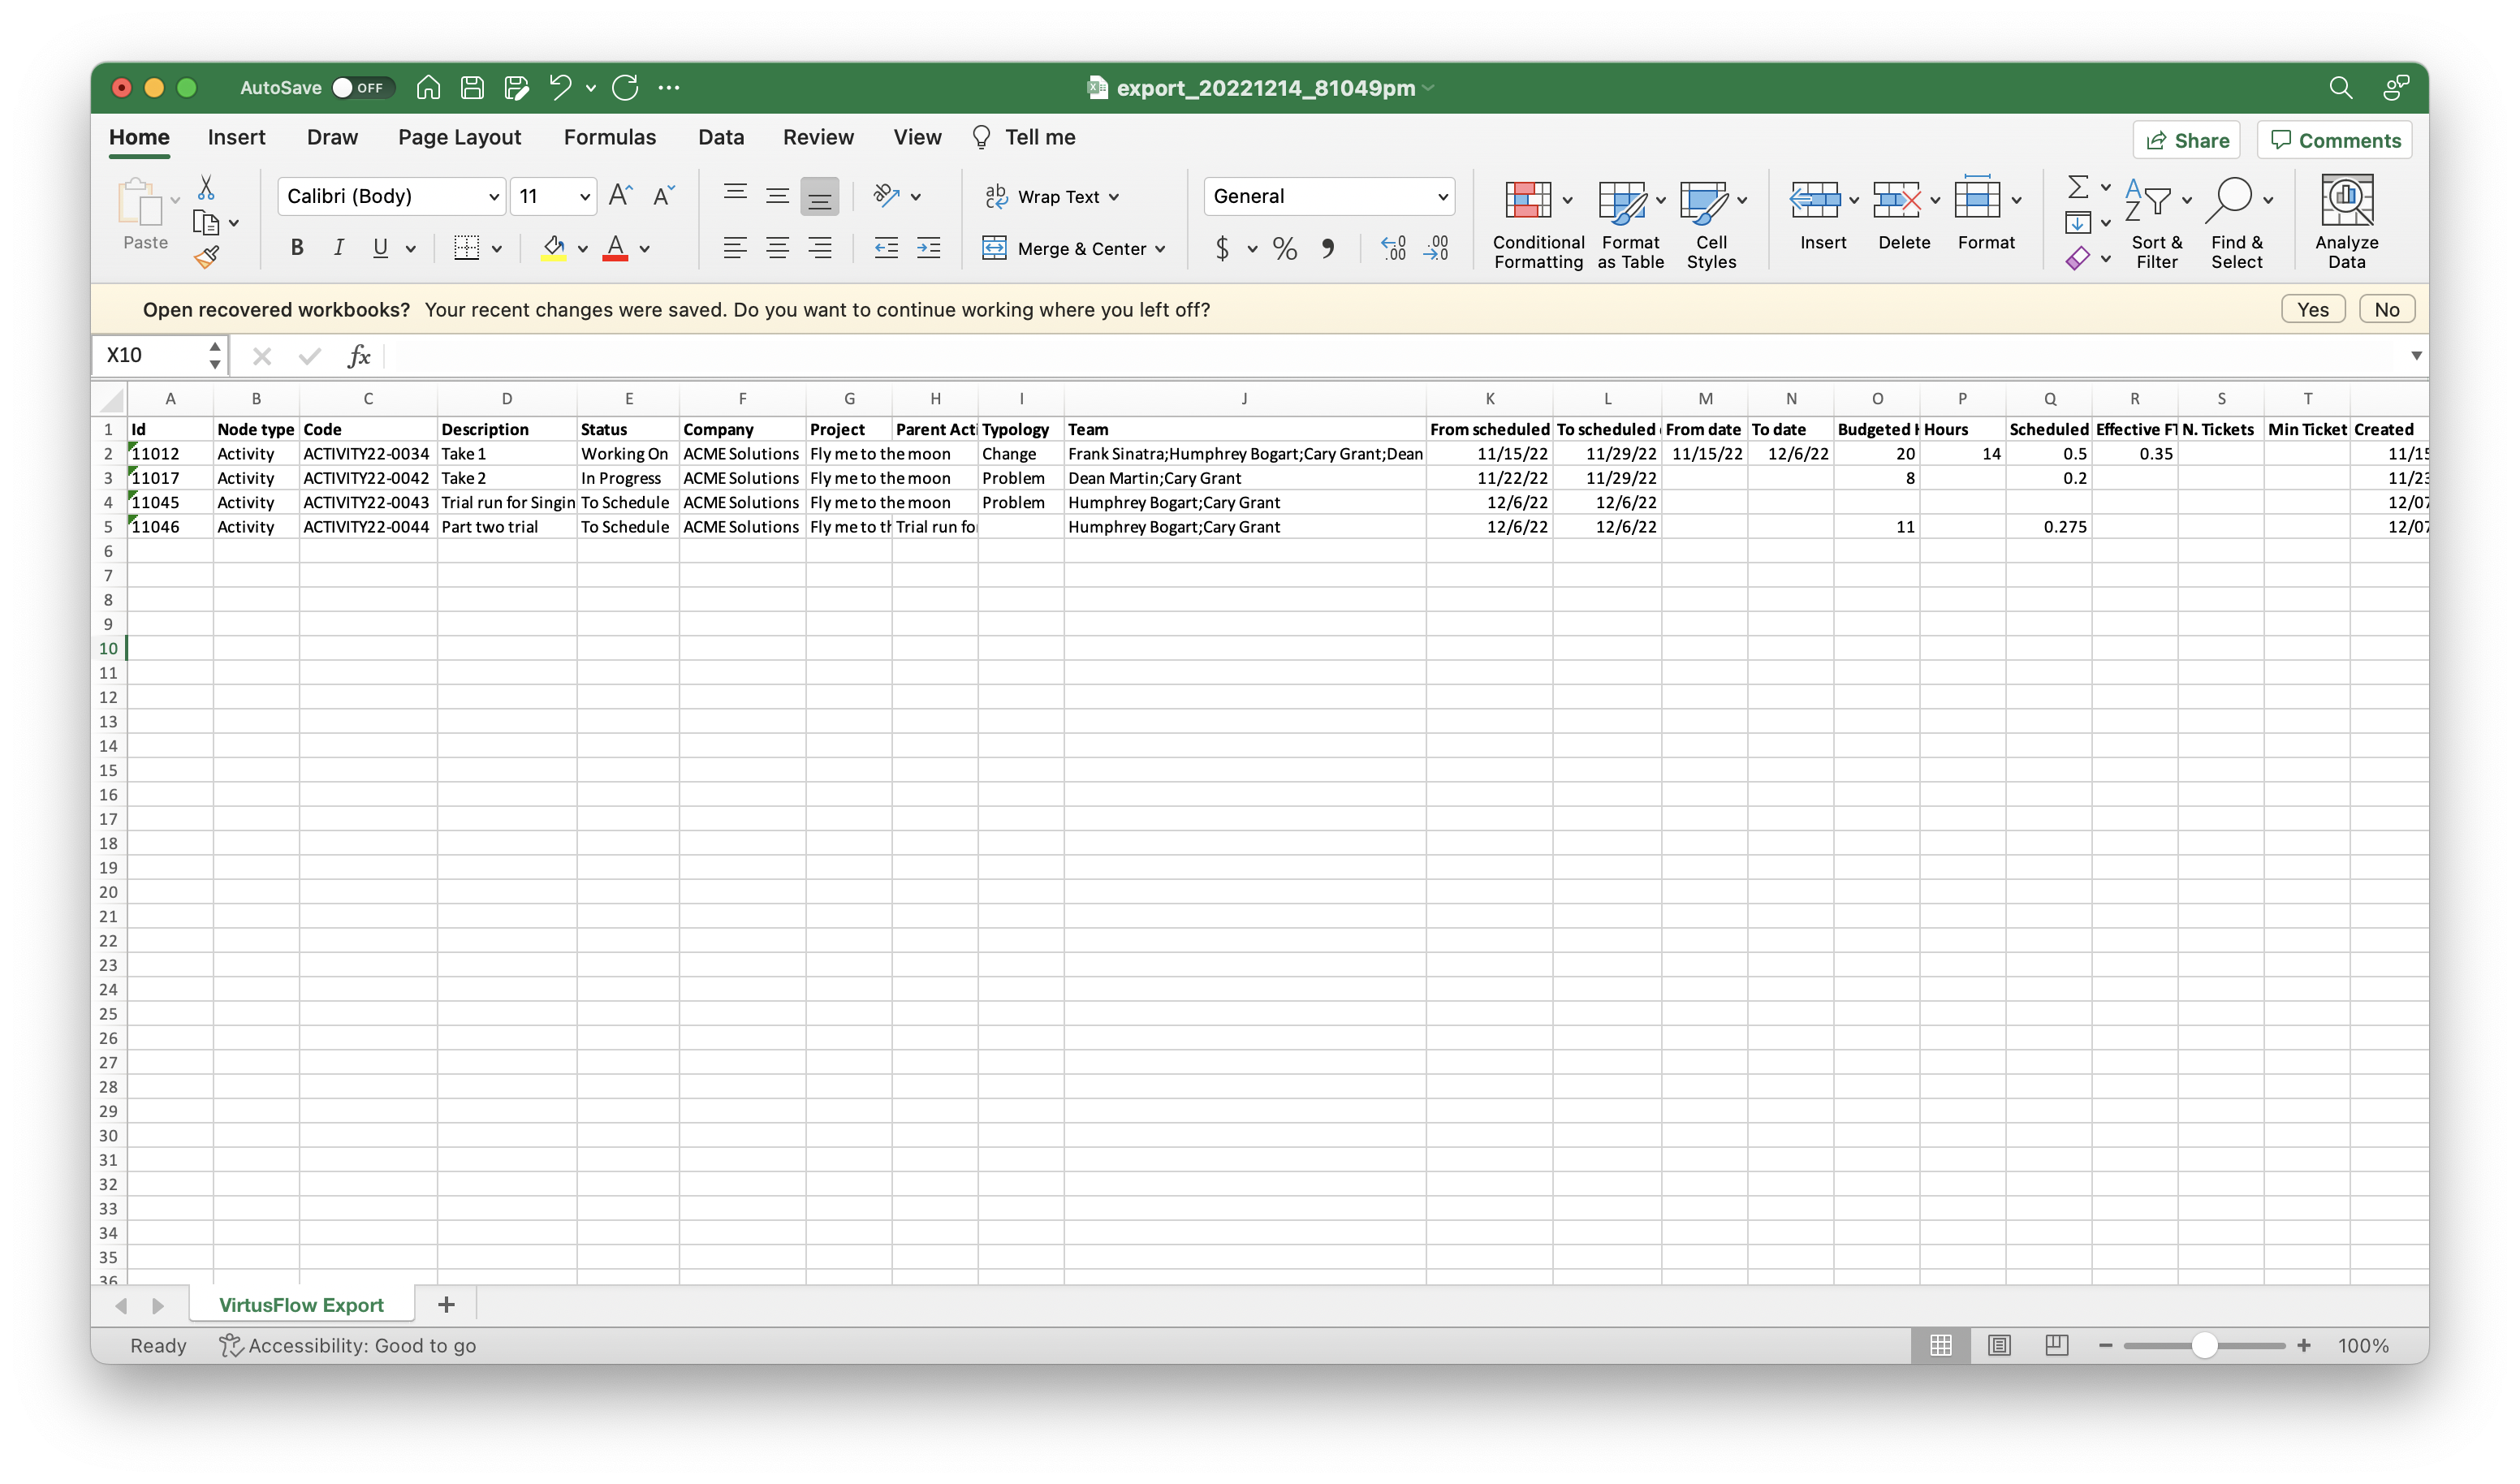This screenshot has height=1484, width=2520.
Task: Click the zoom slider handle
Action: 2204,1345
